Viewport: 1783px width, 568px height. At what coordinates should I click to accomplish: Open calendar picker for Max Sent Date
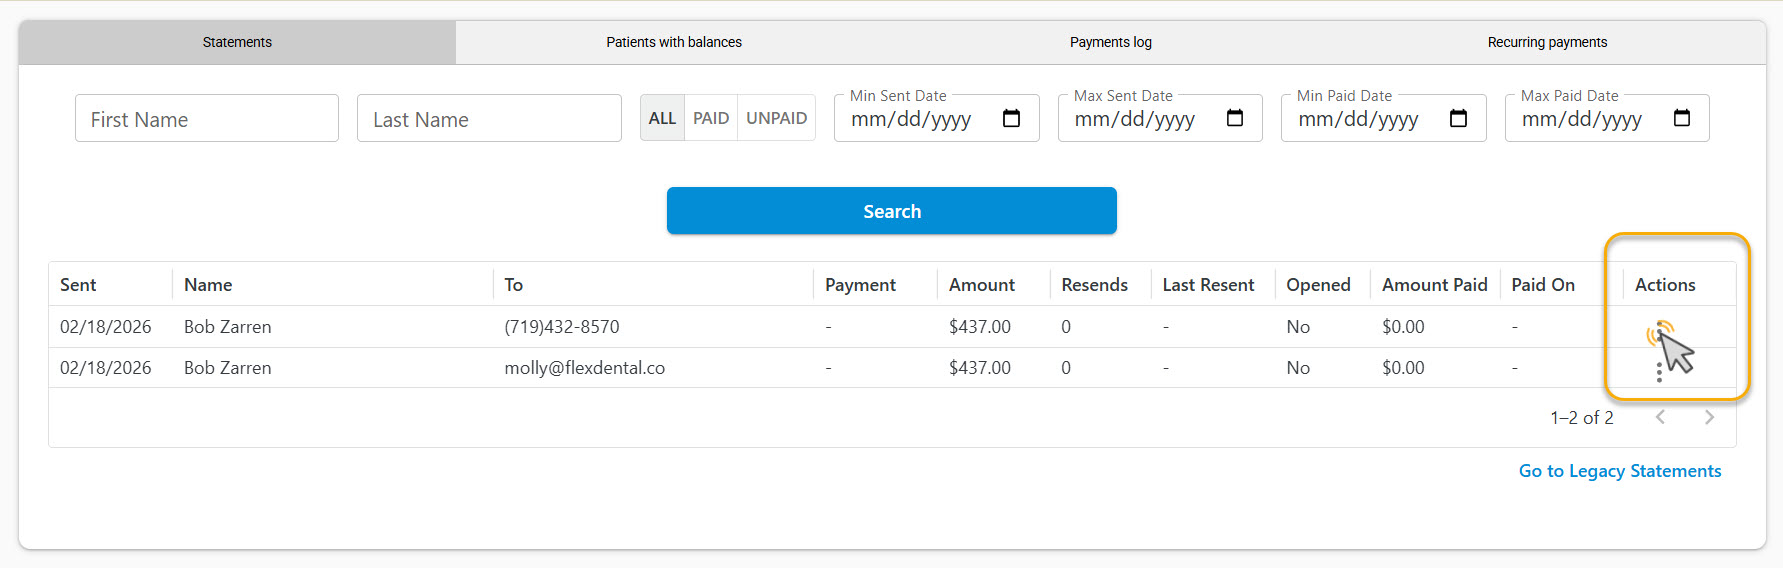(1235, 118)
